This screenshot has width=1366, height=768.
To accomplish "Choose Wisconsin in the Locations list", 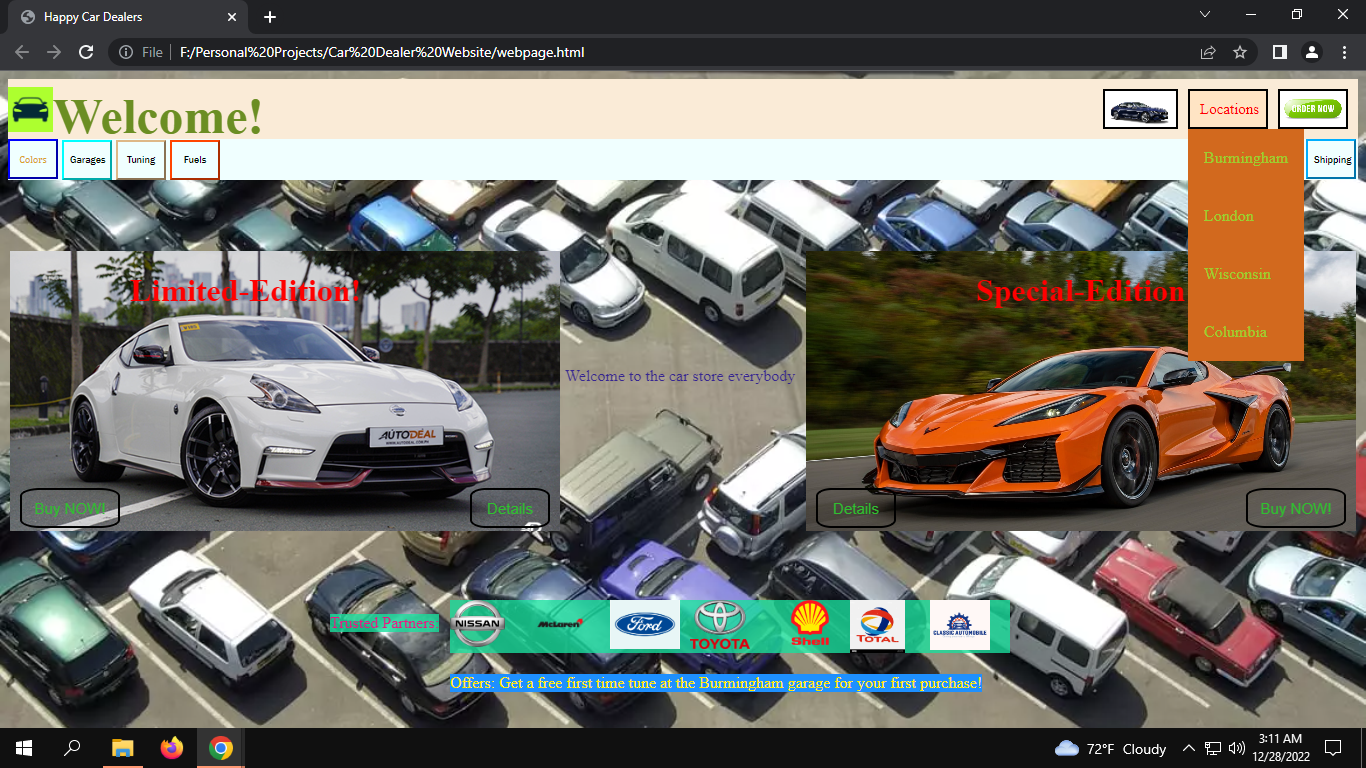I will click(x=1238, y=274).
